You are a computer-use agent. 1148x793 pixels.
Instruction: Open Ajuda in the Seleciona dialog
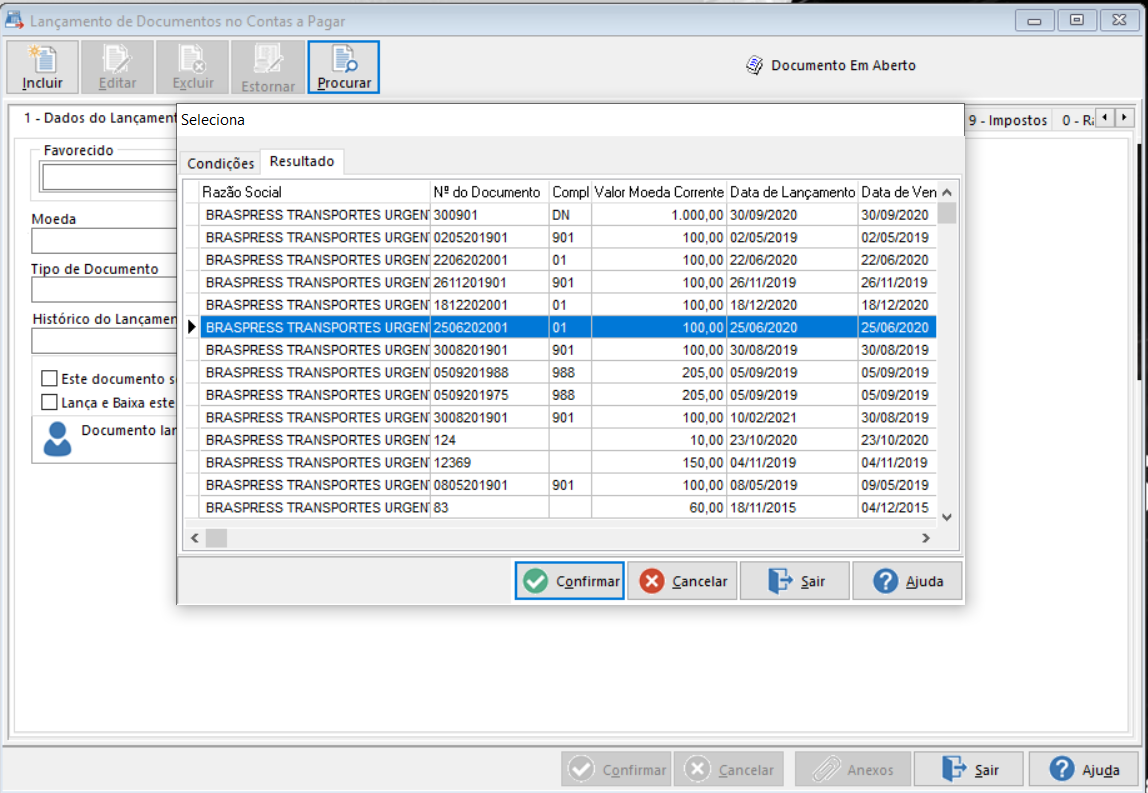point(908,581)
